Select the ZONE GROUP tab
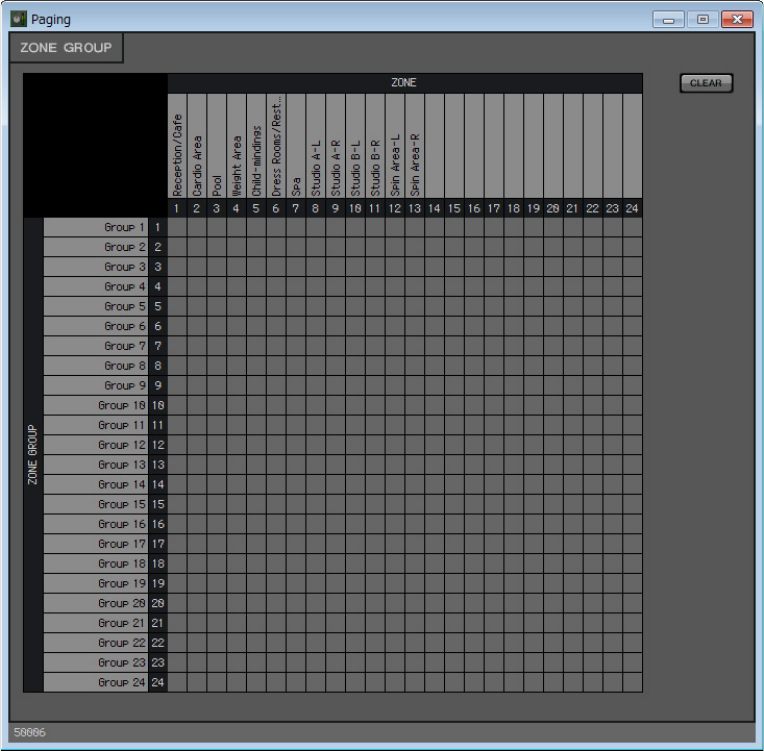The width and height of the screenshot is (764, 751). click(x=66, y=48)
